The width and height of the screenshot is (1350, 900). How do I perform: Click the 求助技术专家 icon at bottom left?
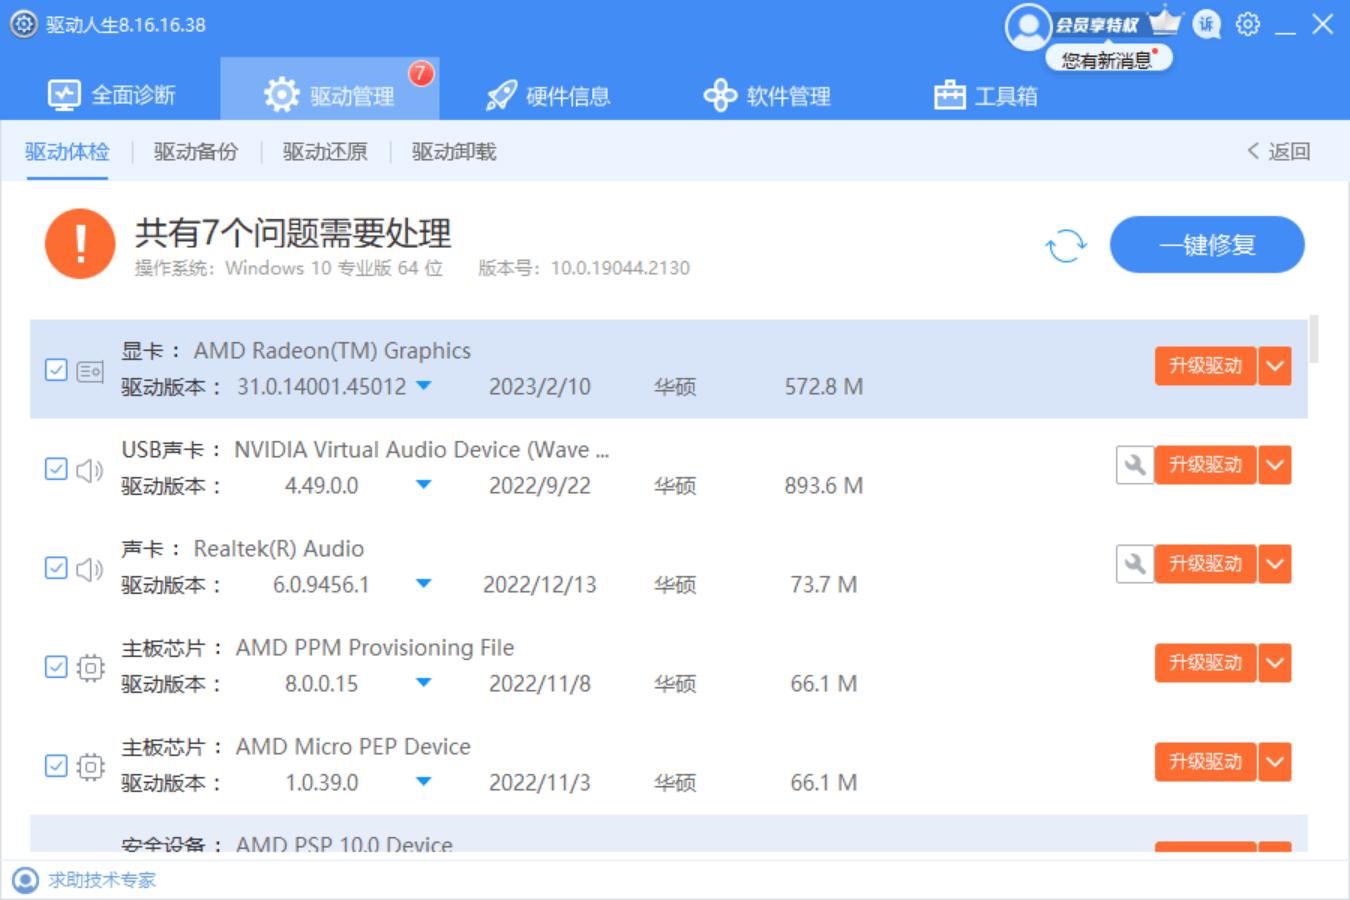tap(27, 880)
